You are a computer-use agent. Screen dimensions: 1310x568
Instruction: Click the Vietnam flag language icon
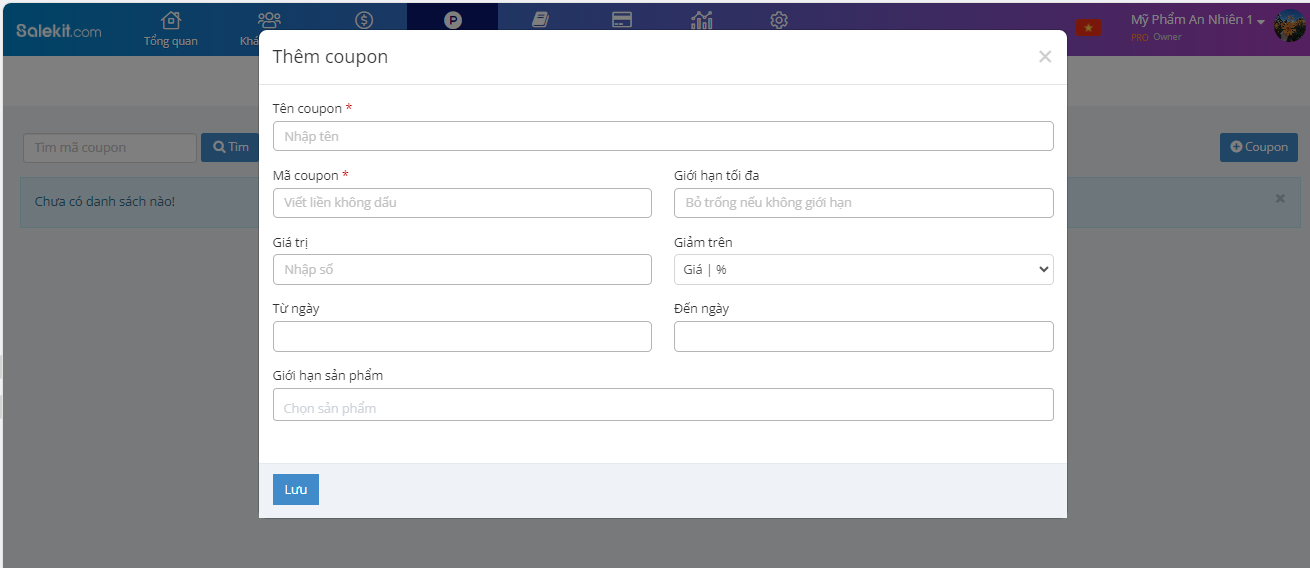[1088, 27]
